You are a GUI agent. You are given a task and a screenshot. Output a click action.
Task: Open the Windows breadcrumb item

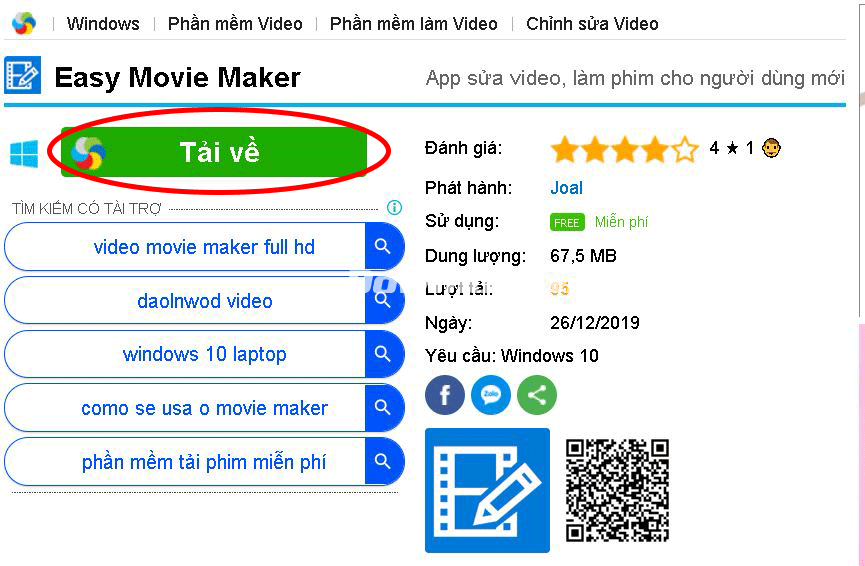click(103, 24)
